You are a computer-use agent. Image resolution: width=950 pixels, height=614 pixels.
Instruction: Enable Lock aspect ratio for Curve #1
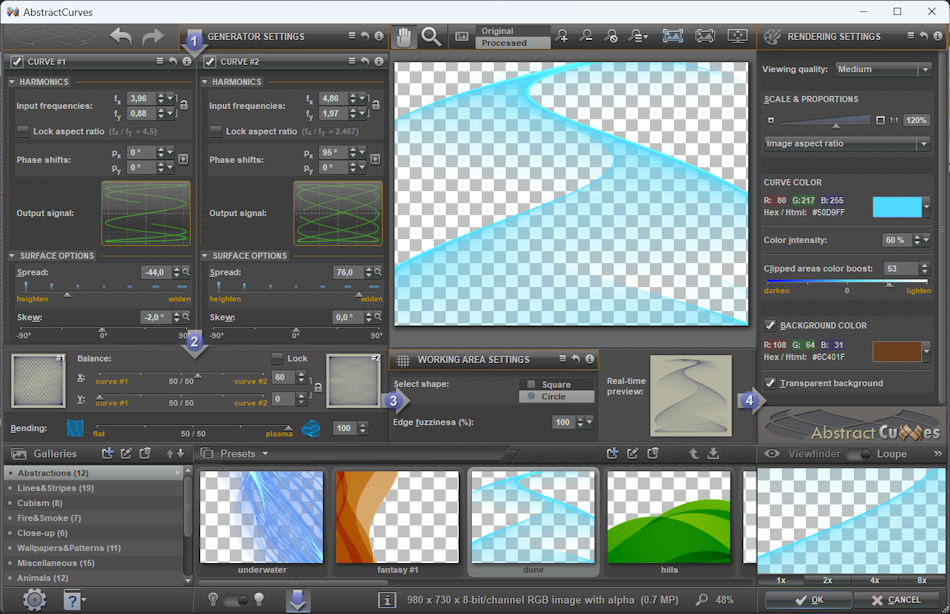tap(23, 131)
